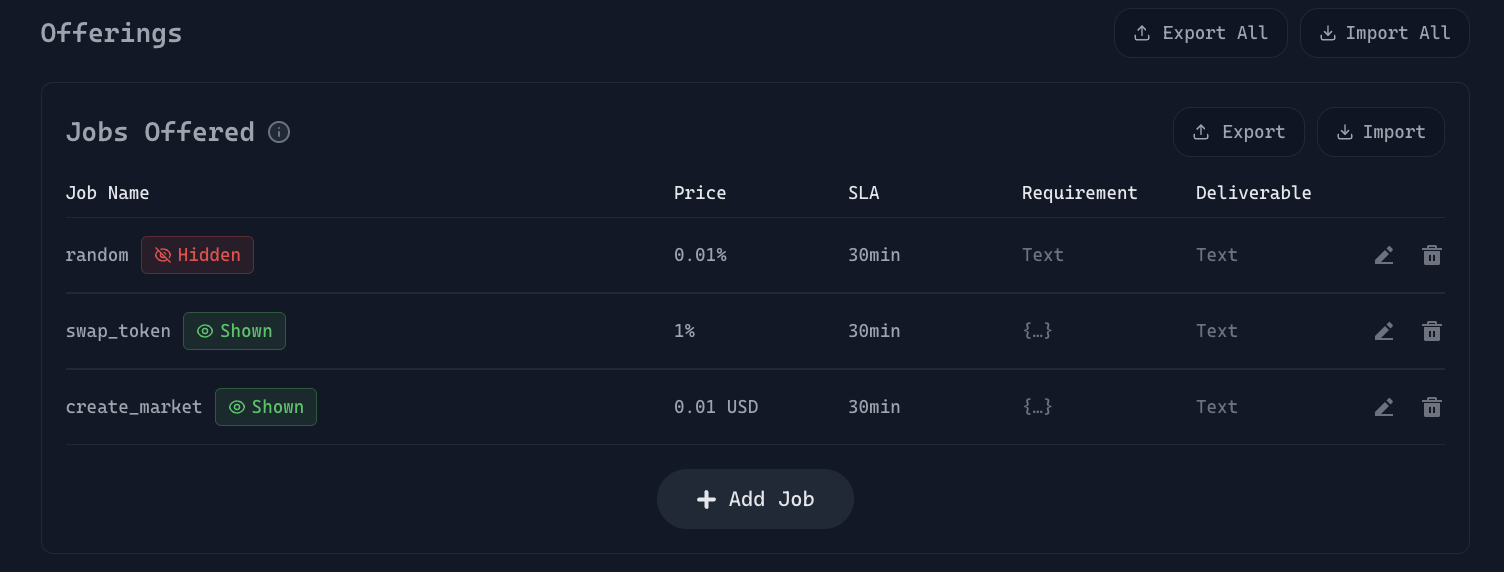Image resolution: width=1504 pixels, height=572 pixels.
Task: Click the info icon beside Jobs Offered
Action: [x=279, y=132]
